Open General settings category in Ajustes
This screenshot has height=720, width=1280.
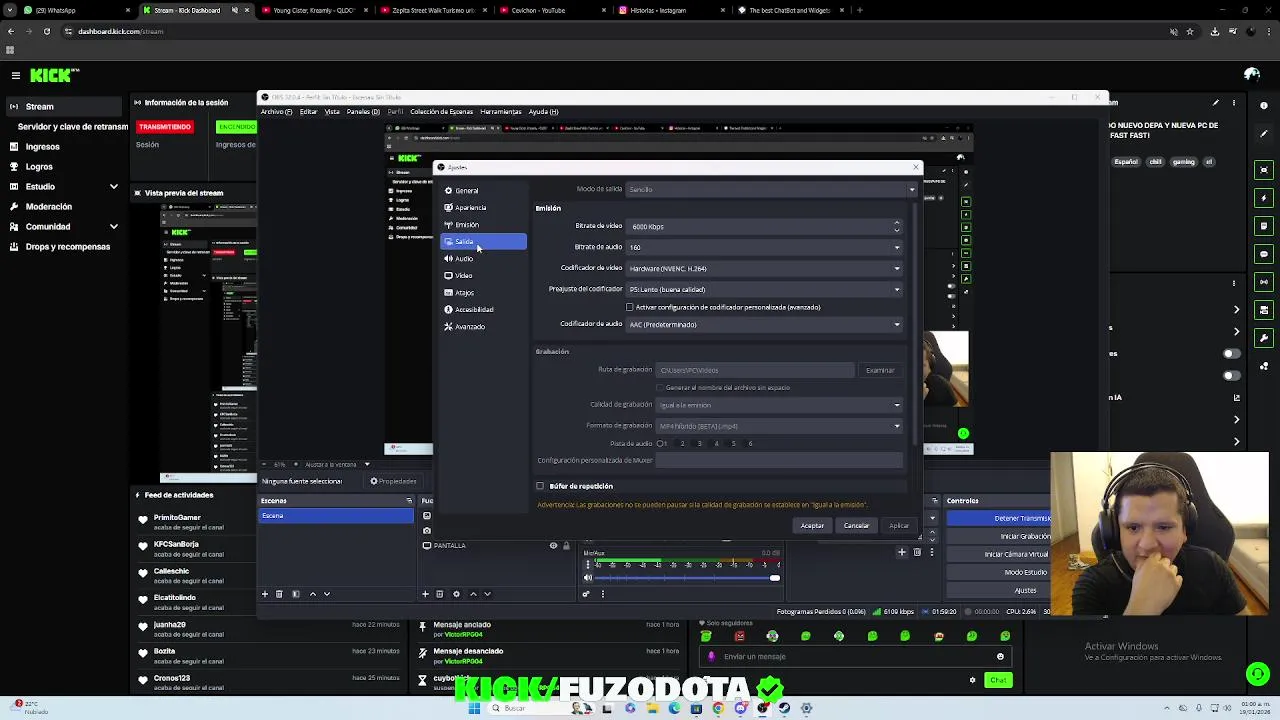[x=484, y=190]
